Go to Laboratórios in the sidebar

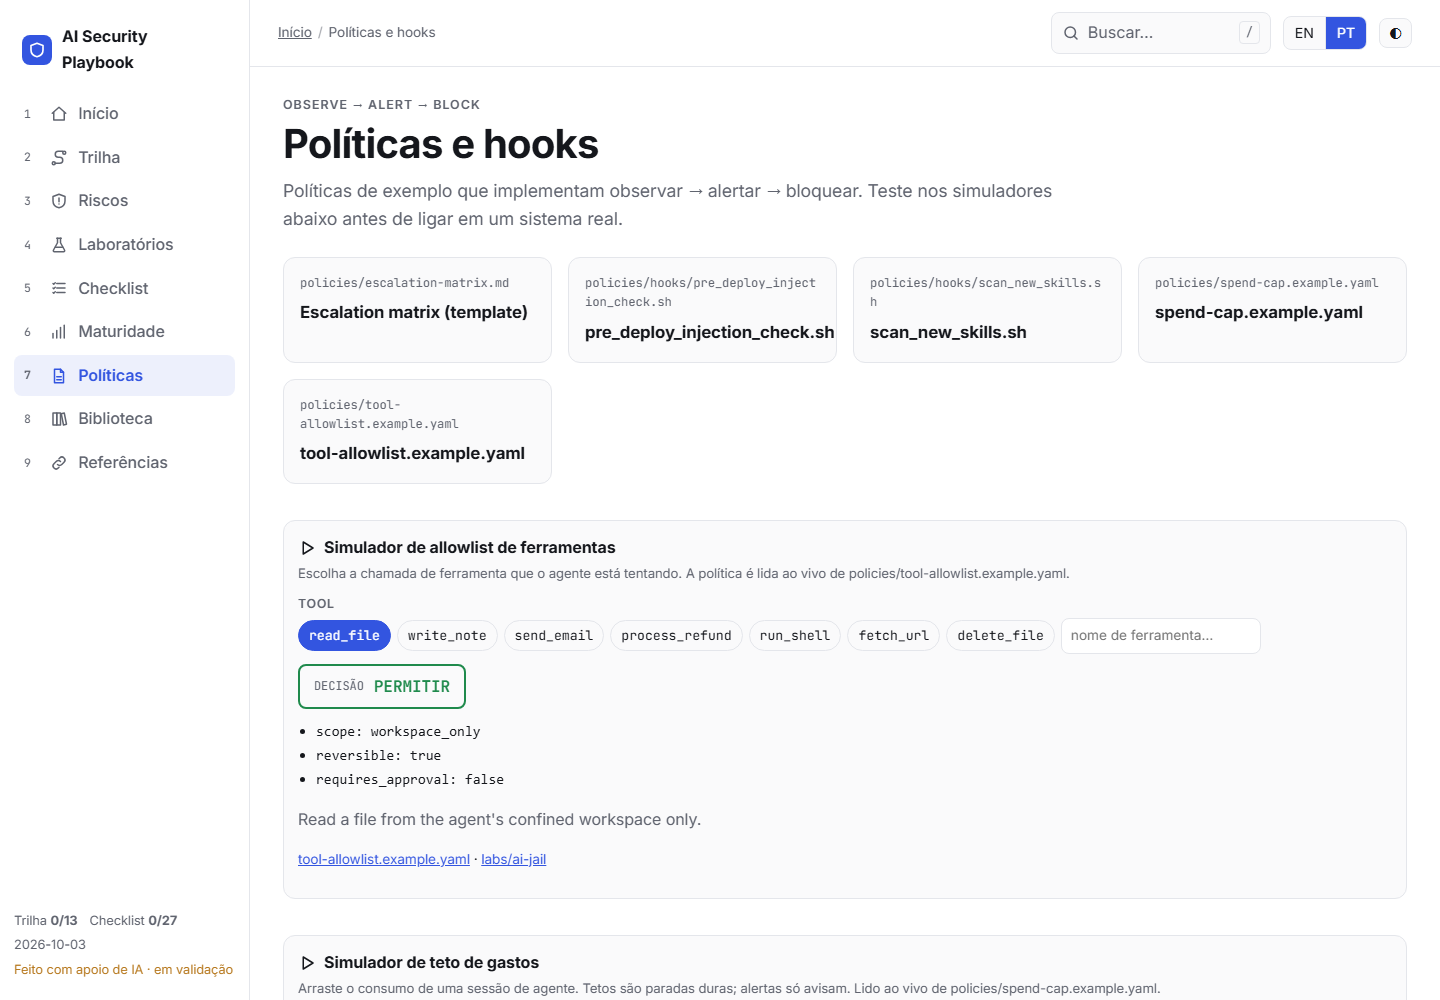click(124, 245)
